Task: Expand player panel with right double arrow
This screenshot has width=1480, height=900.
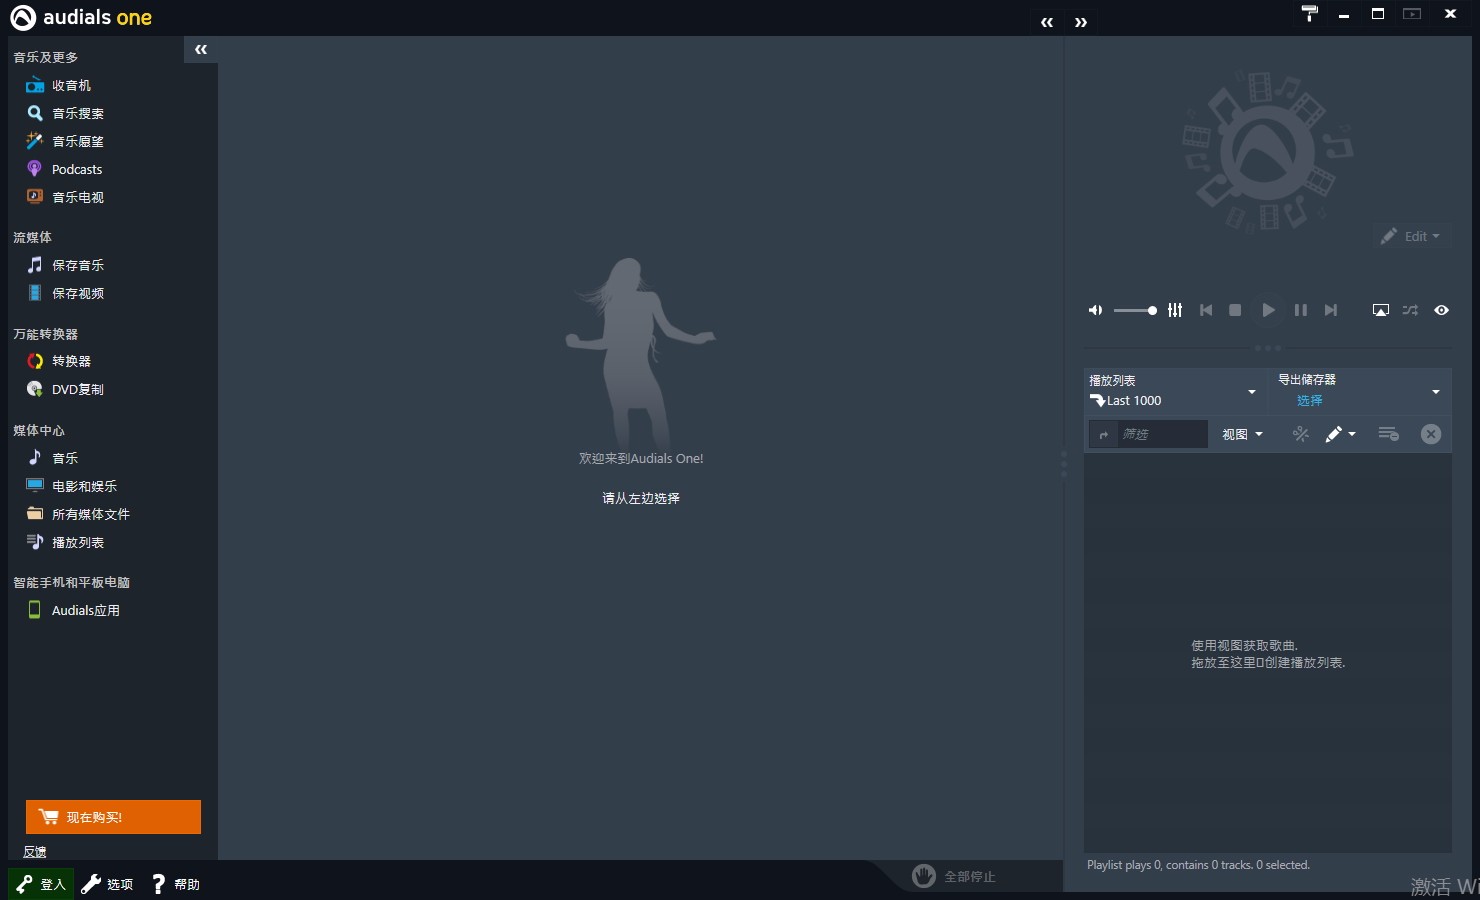Action: click(x=1081, y=22)
